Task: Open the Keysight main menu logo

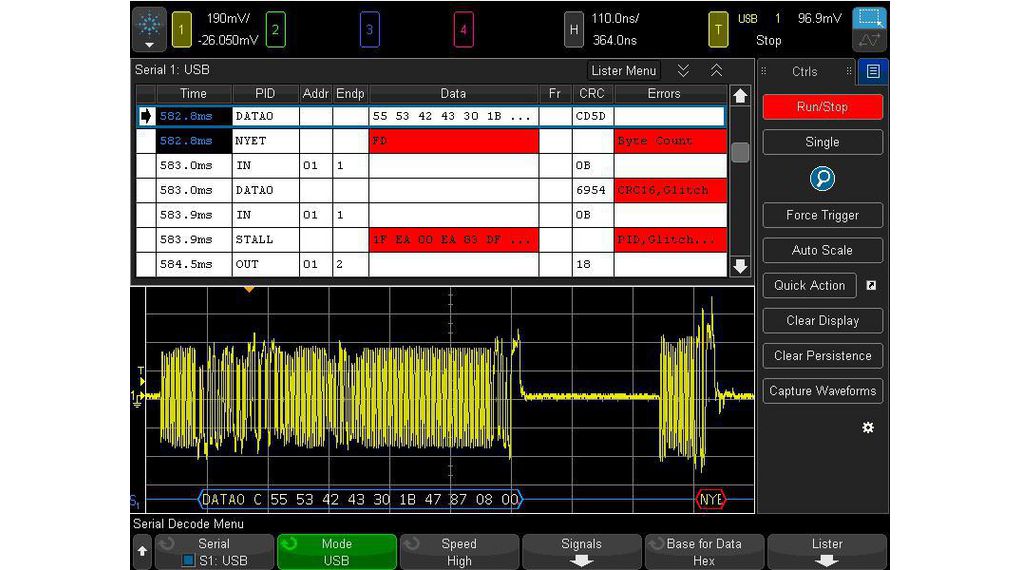Action: (x=149, y=29)
